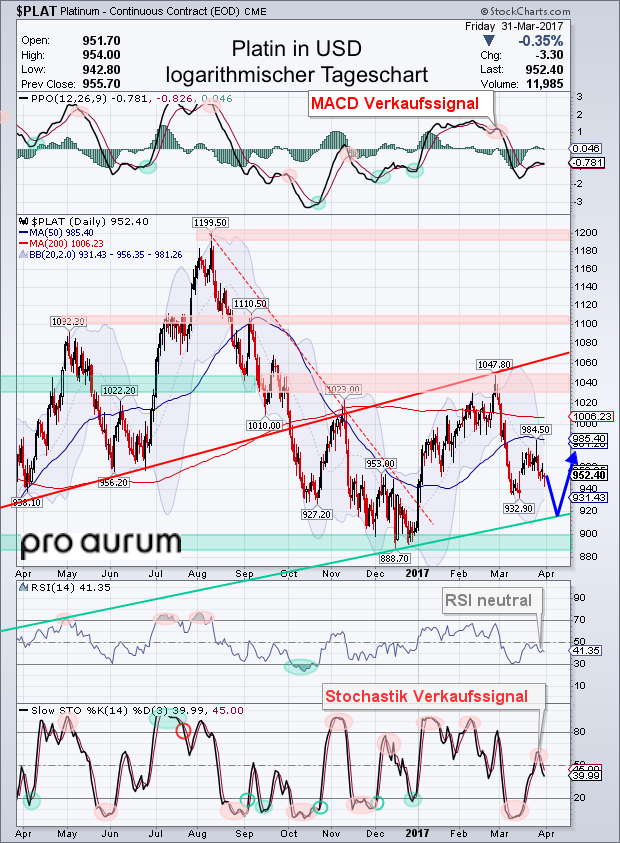
Task: Click the blue down triangle change indicator
Action: pyautogui.click(x=488, y=39)
